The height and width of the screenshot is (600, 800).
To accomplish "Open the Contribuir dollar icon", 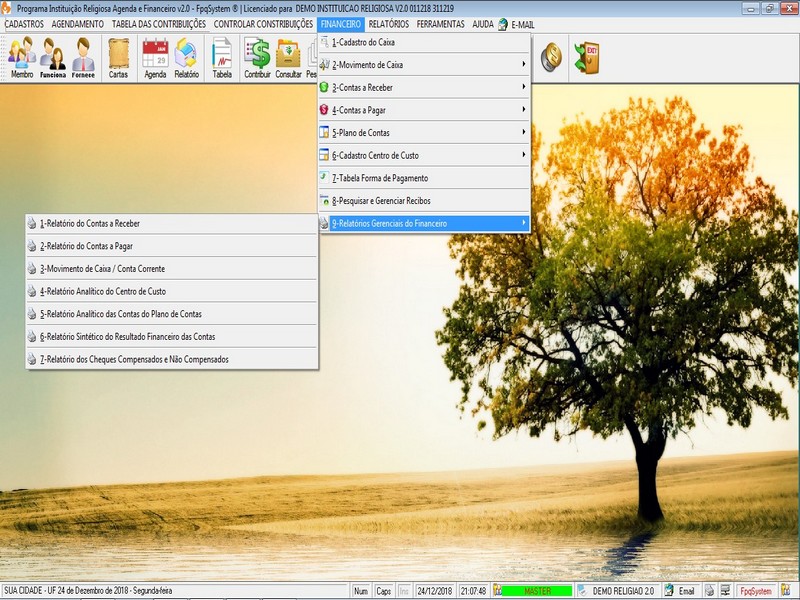I will (257, 58).
